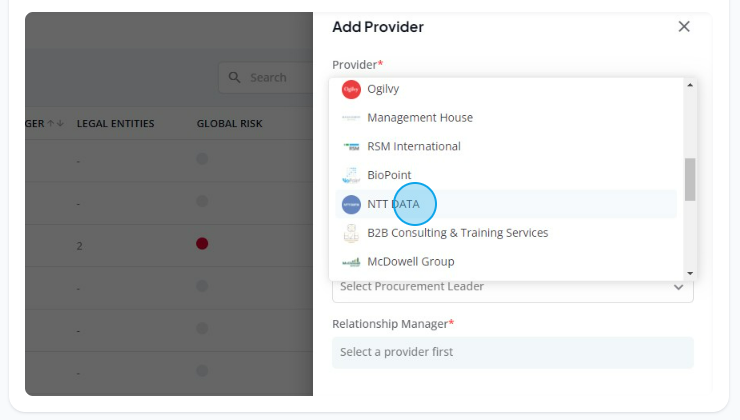Close the Add Provider panel
740x420 pixels.
[x=684, y=26]
